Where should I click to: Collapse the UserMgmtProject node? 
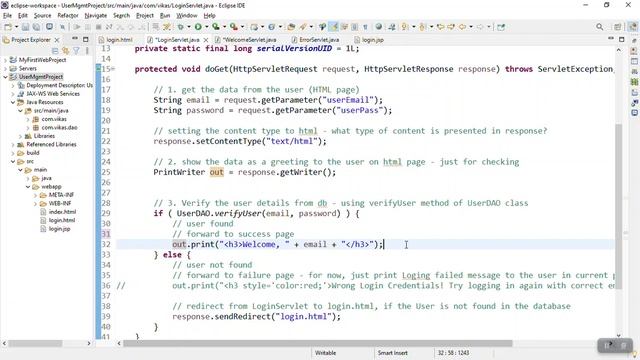5,77
